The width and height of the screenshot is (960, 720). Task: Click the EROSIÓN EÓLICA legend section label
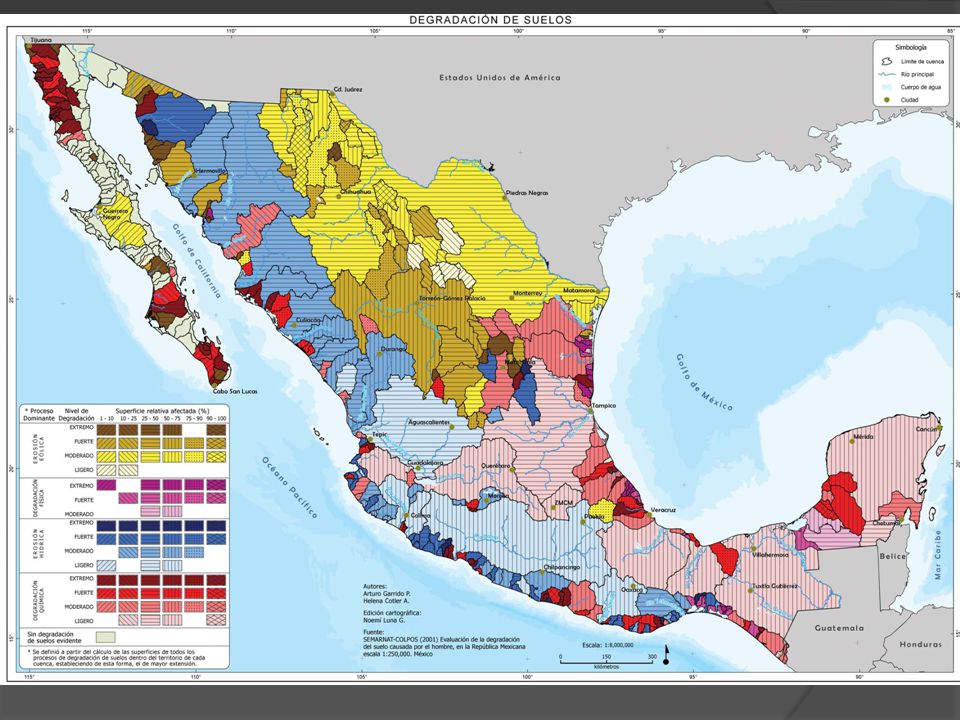coord(39,448)
